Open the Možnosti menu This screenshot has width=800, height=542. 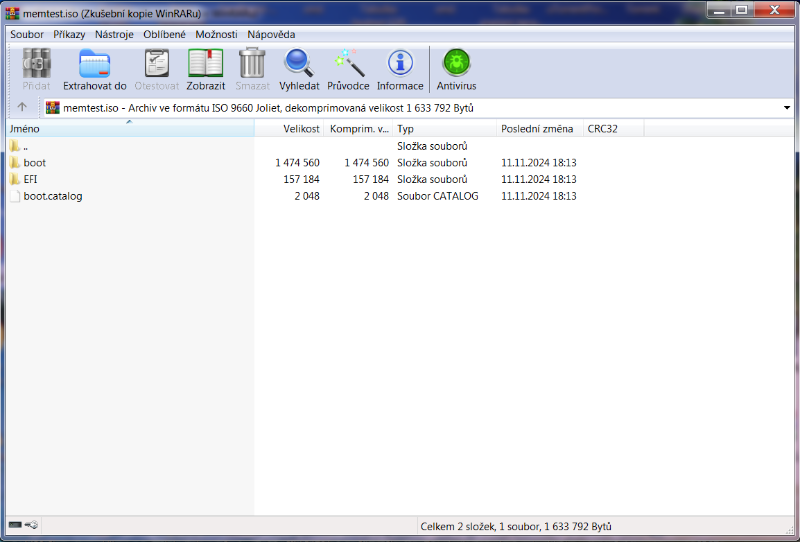[216, 34]
